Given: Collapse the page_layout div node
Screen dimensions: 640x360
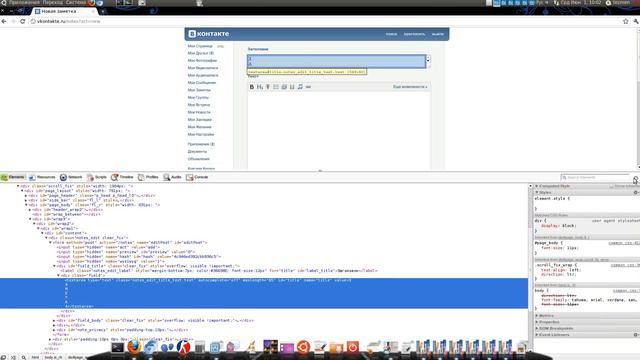Looking at the screenshot, I should pyautogui.click(x=22, y=191).
